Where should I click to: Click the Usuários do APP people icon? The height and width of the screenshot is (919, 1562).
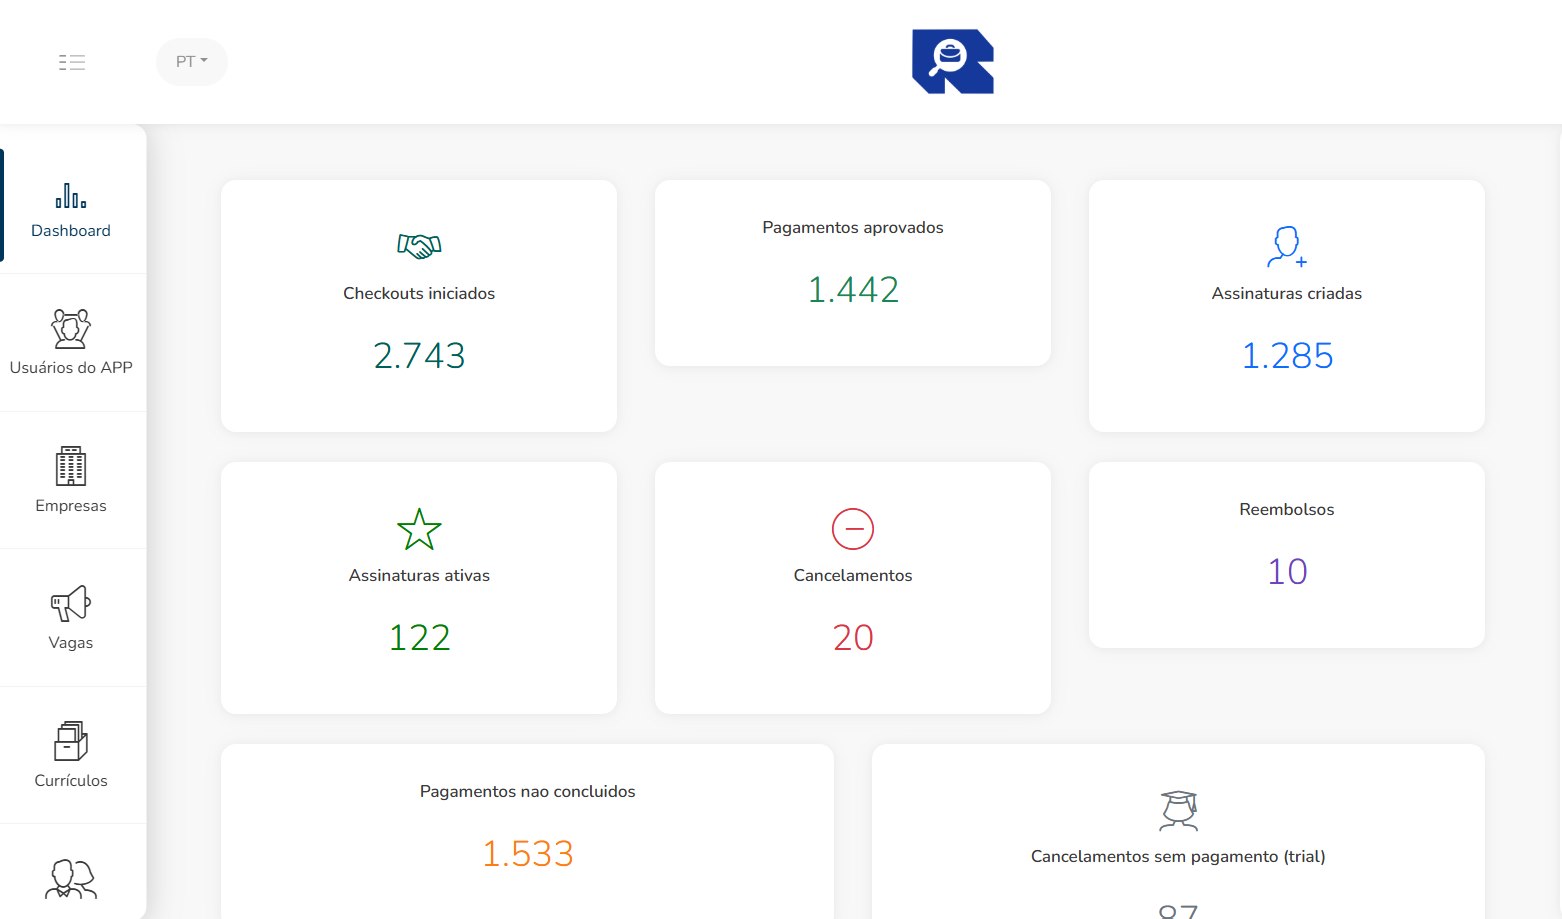pos(71,328)
